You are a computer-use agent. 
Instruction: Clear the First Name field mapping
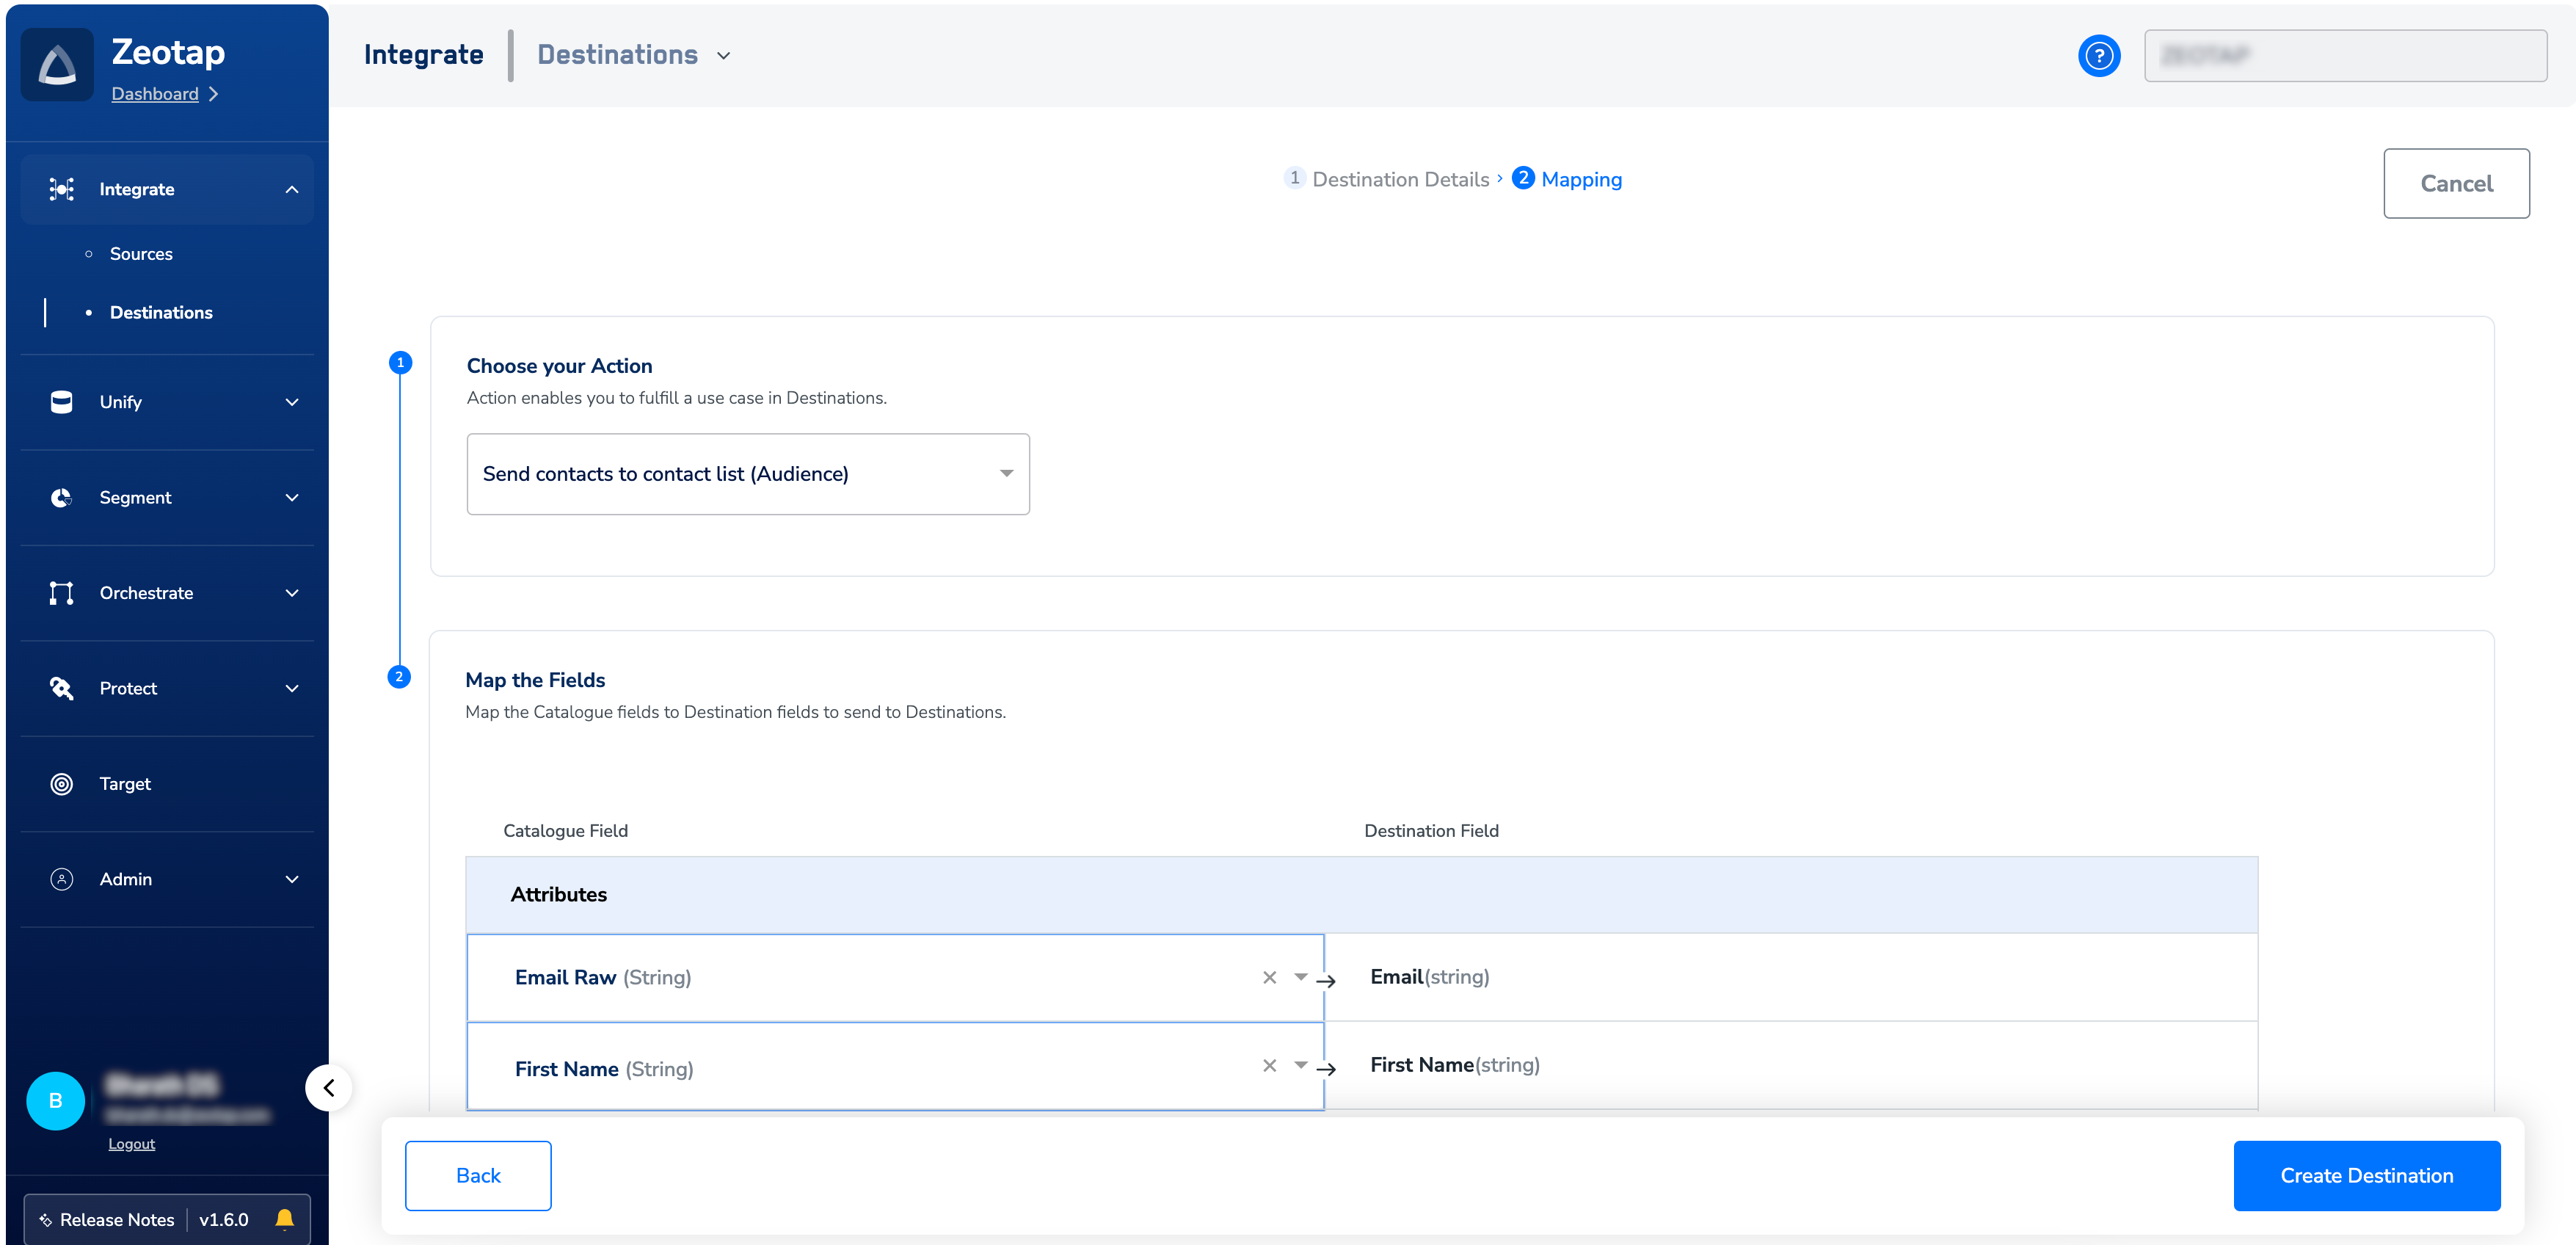(1269, 1066)
